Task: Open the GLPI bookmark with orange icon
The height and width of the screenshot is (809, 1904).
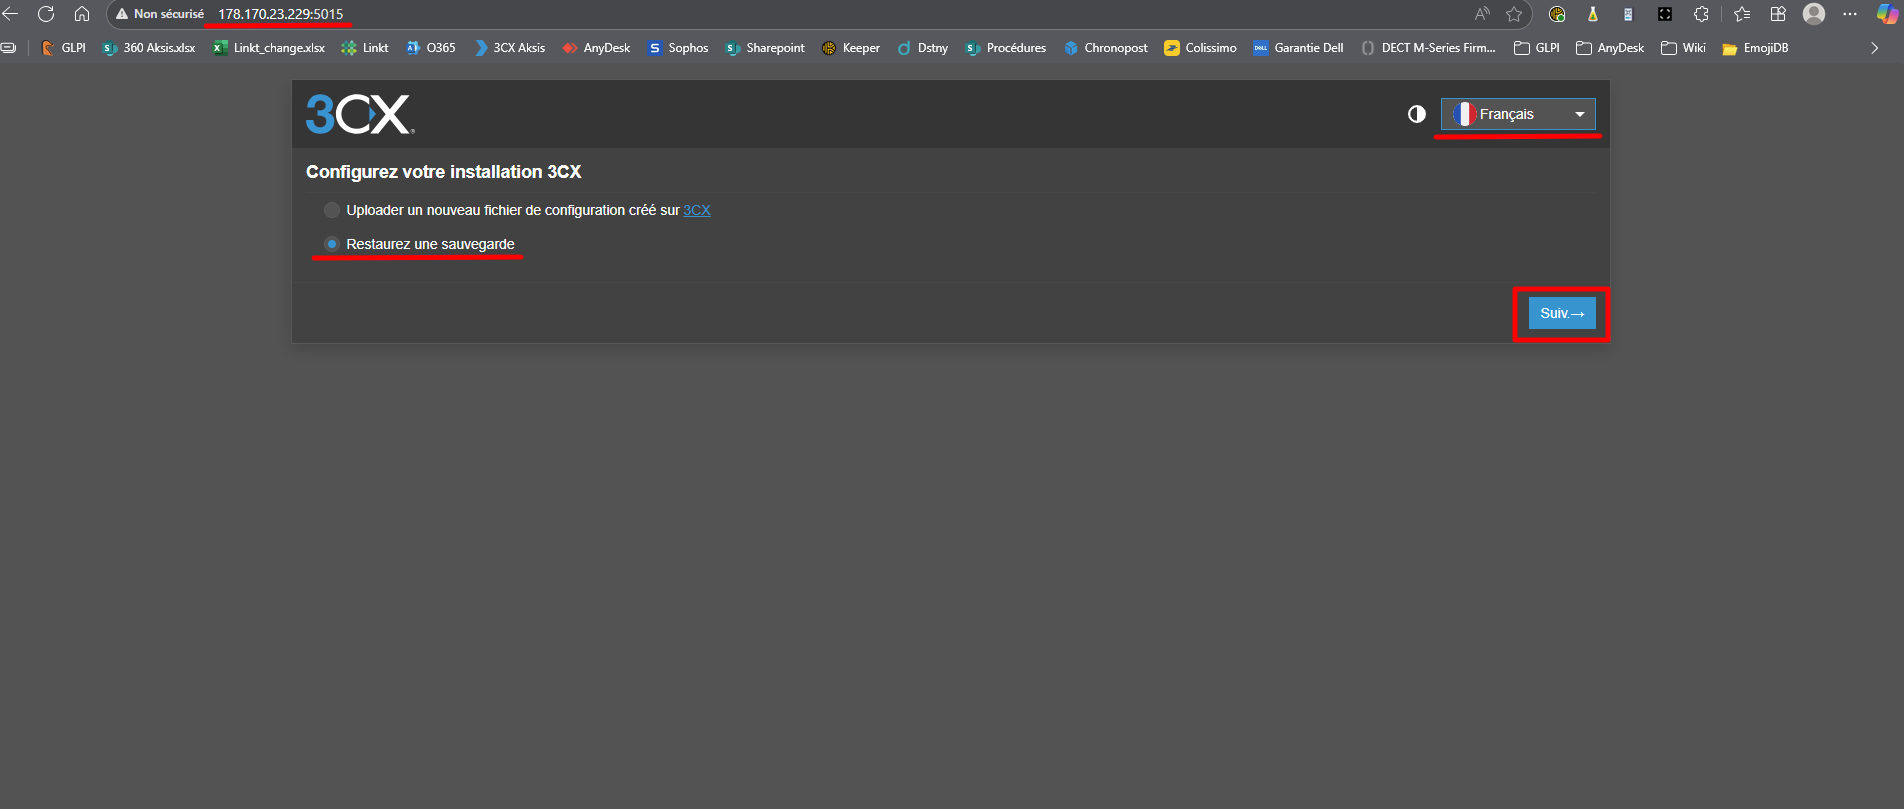Action: (x=63, y=48)
